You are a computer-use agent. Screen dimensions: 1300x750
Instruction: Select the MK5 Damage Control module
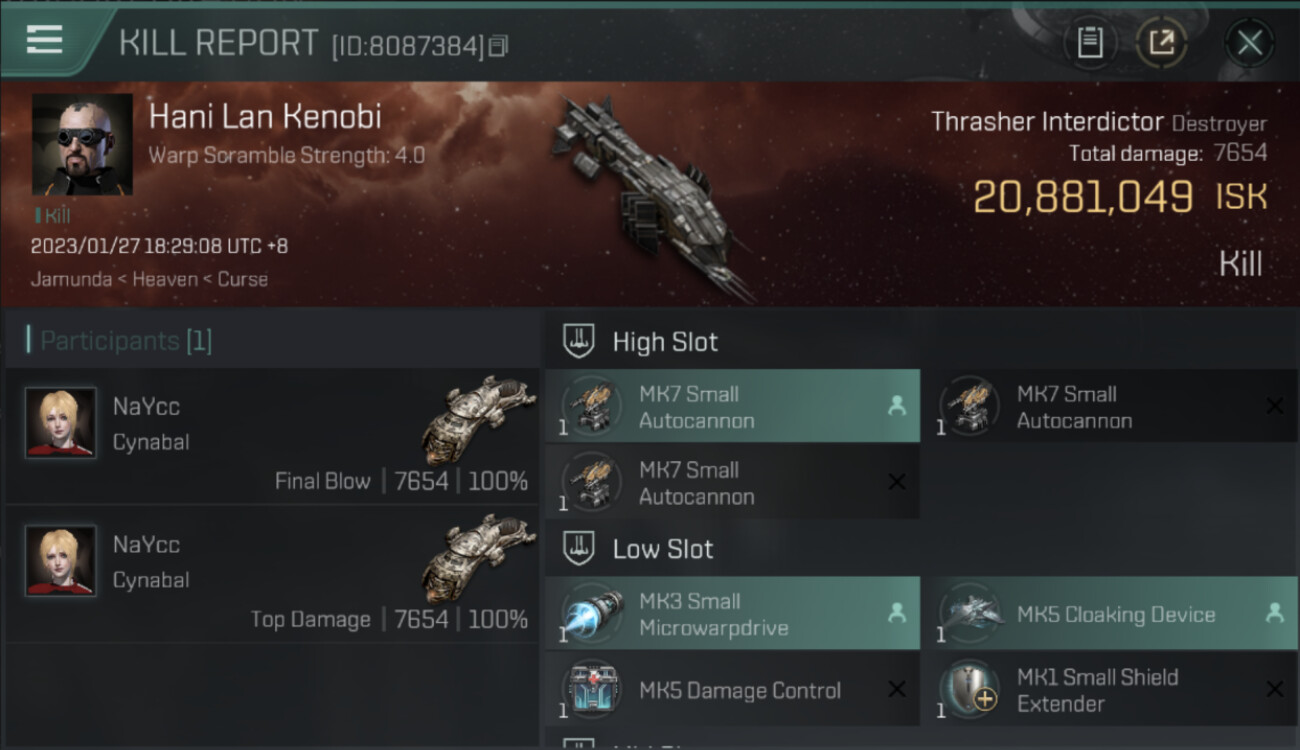(x=732, y=690)
